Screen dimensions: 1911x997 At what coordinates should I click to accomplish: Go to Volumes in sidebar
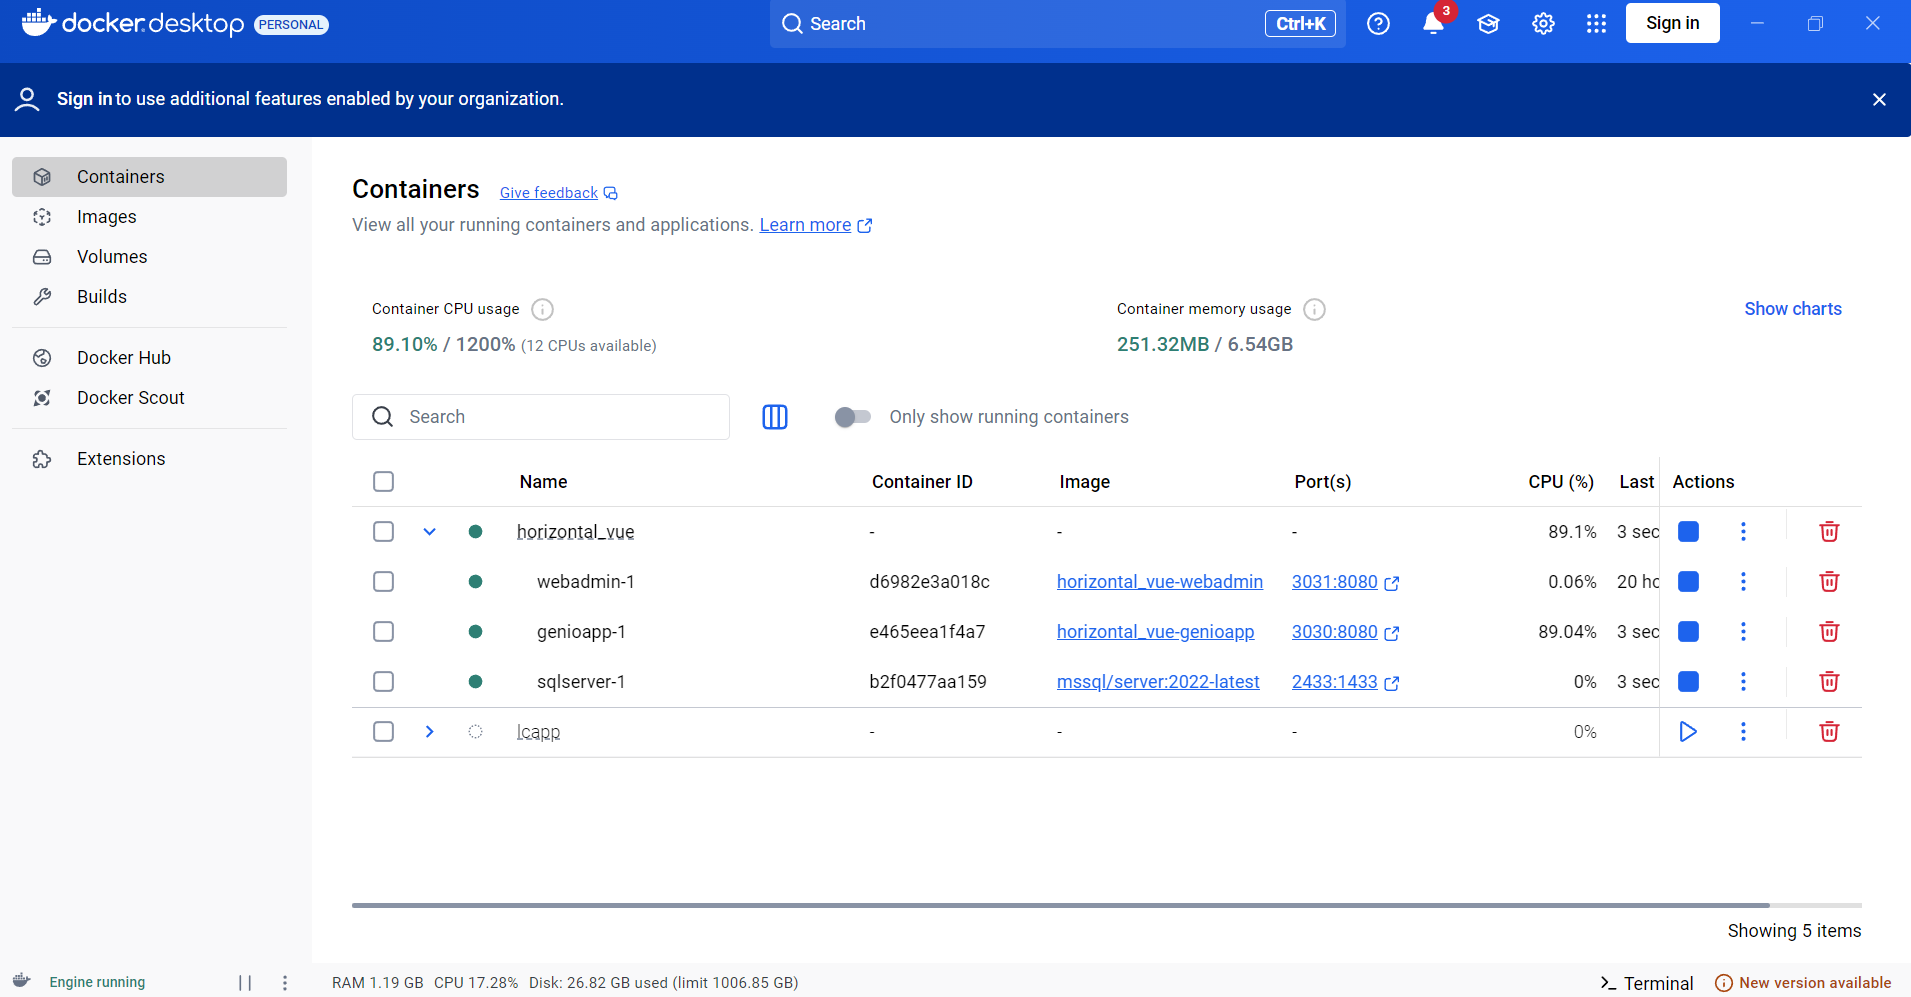pyautogui.click(x=149, y=257)
